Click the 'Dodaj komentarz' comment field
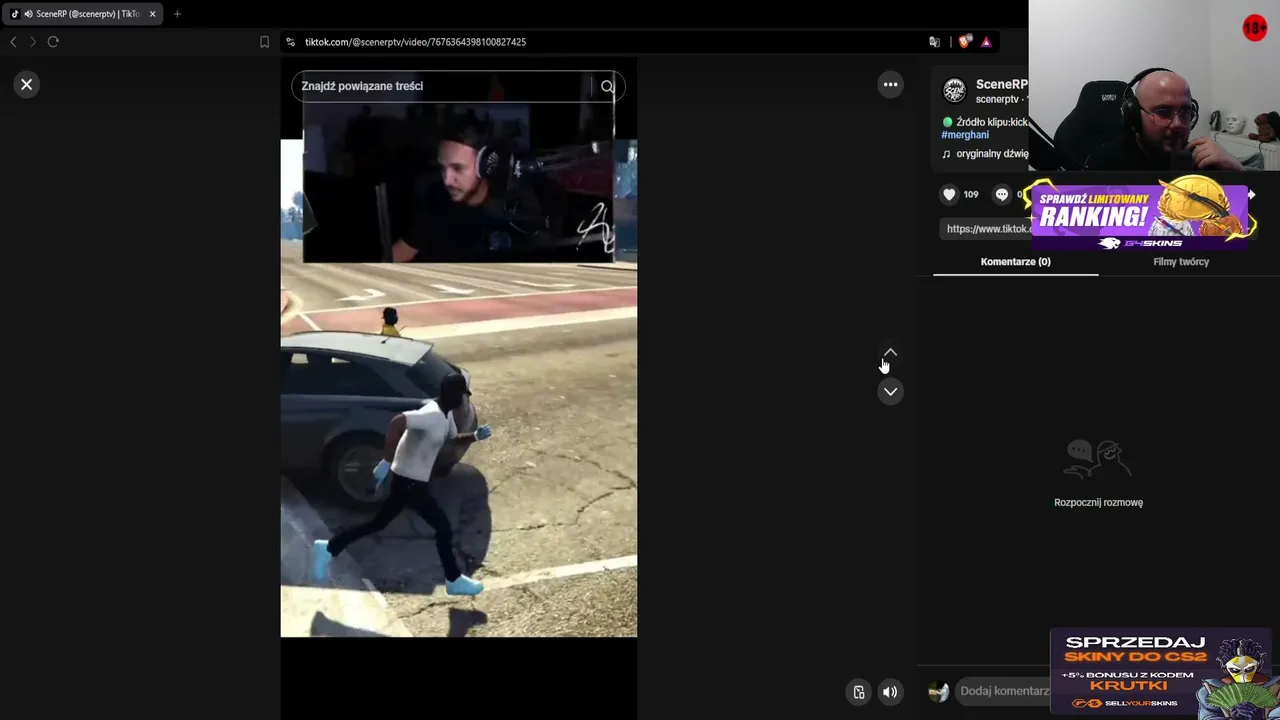Image resolution: width=1280 pixels, height=720 pixels. [1003, 691]
